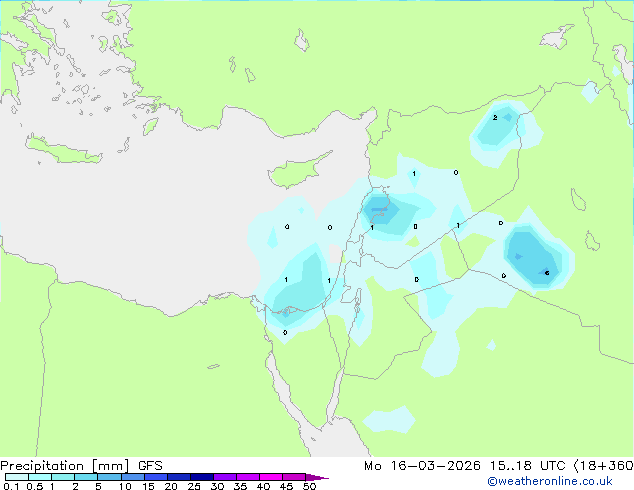Select the 2–5 mm legend color
The image size is (634, 490).
(86, 477)
